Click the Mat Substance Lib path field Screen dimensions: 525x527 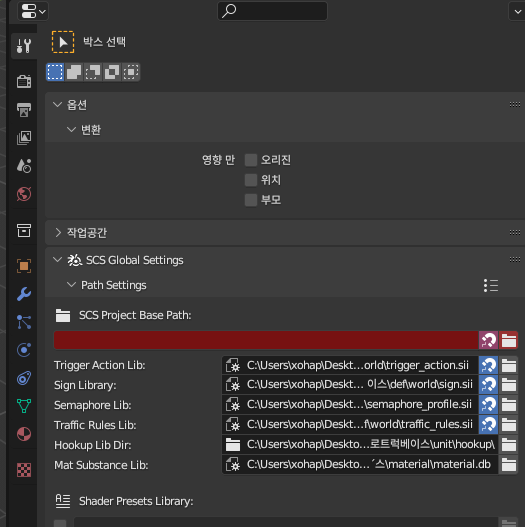point(360,465)
